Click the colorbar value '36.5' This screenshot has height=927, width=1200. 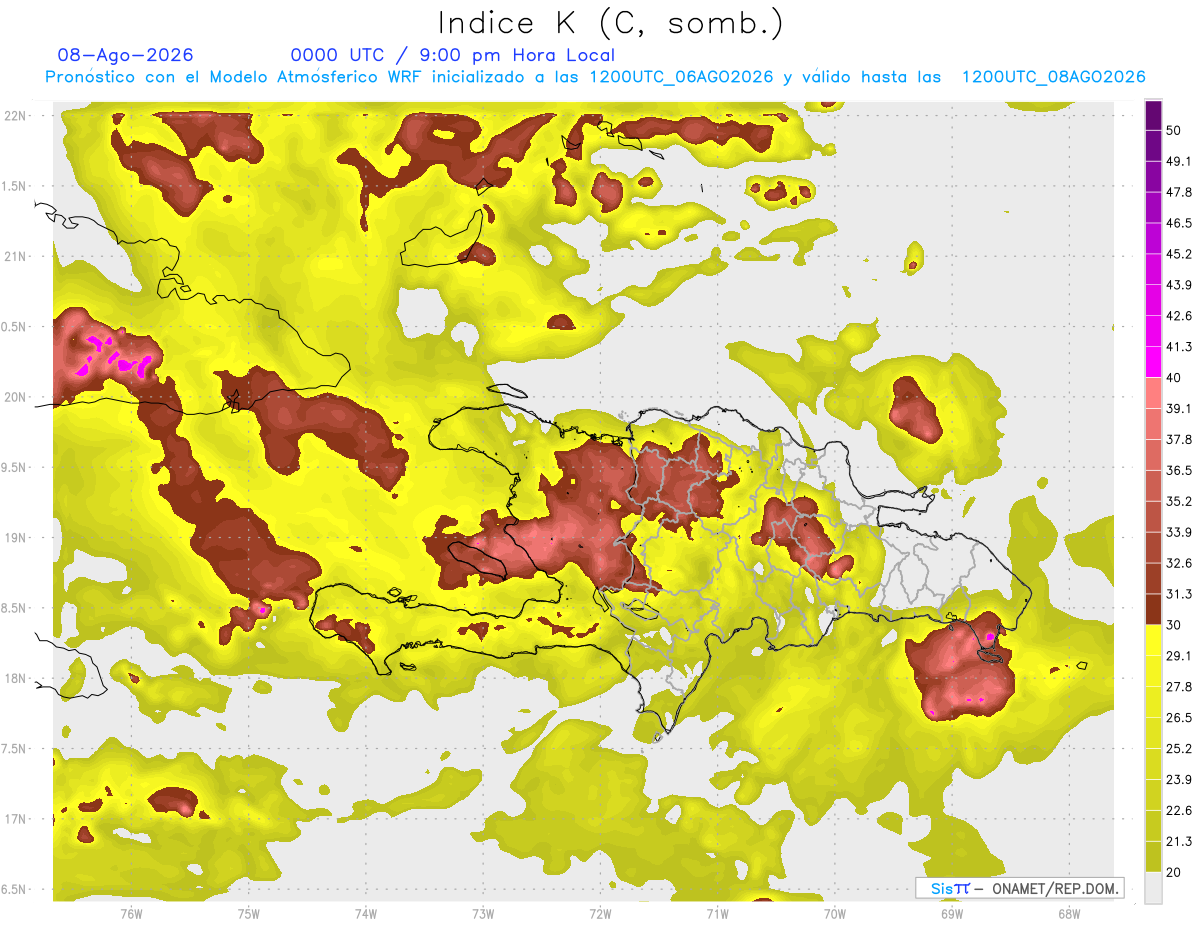1180,470
